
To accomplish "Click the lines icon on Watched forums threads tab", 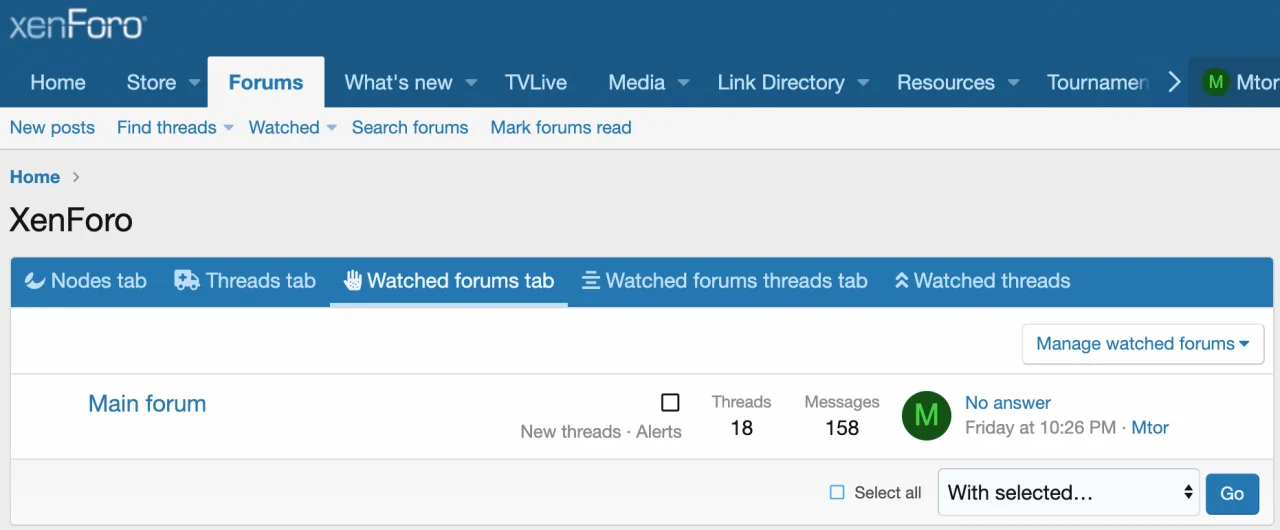I will click(x=591, y=281).
